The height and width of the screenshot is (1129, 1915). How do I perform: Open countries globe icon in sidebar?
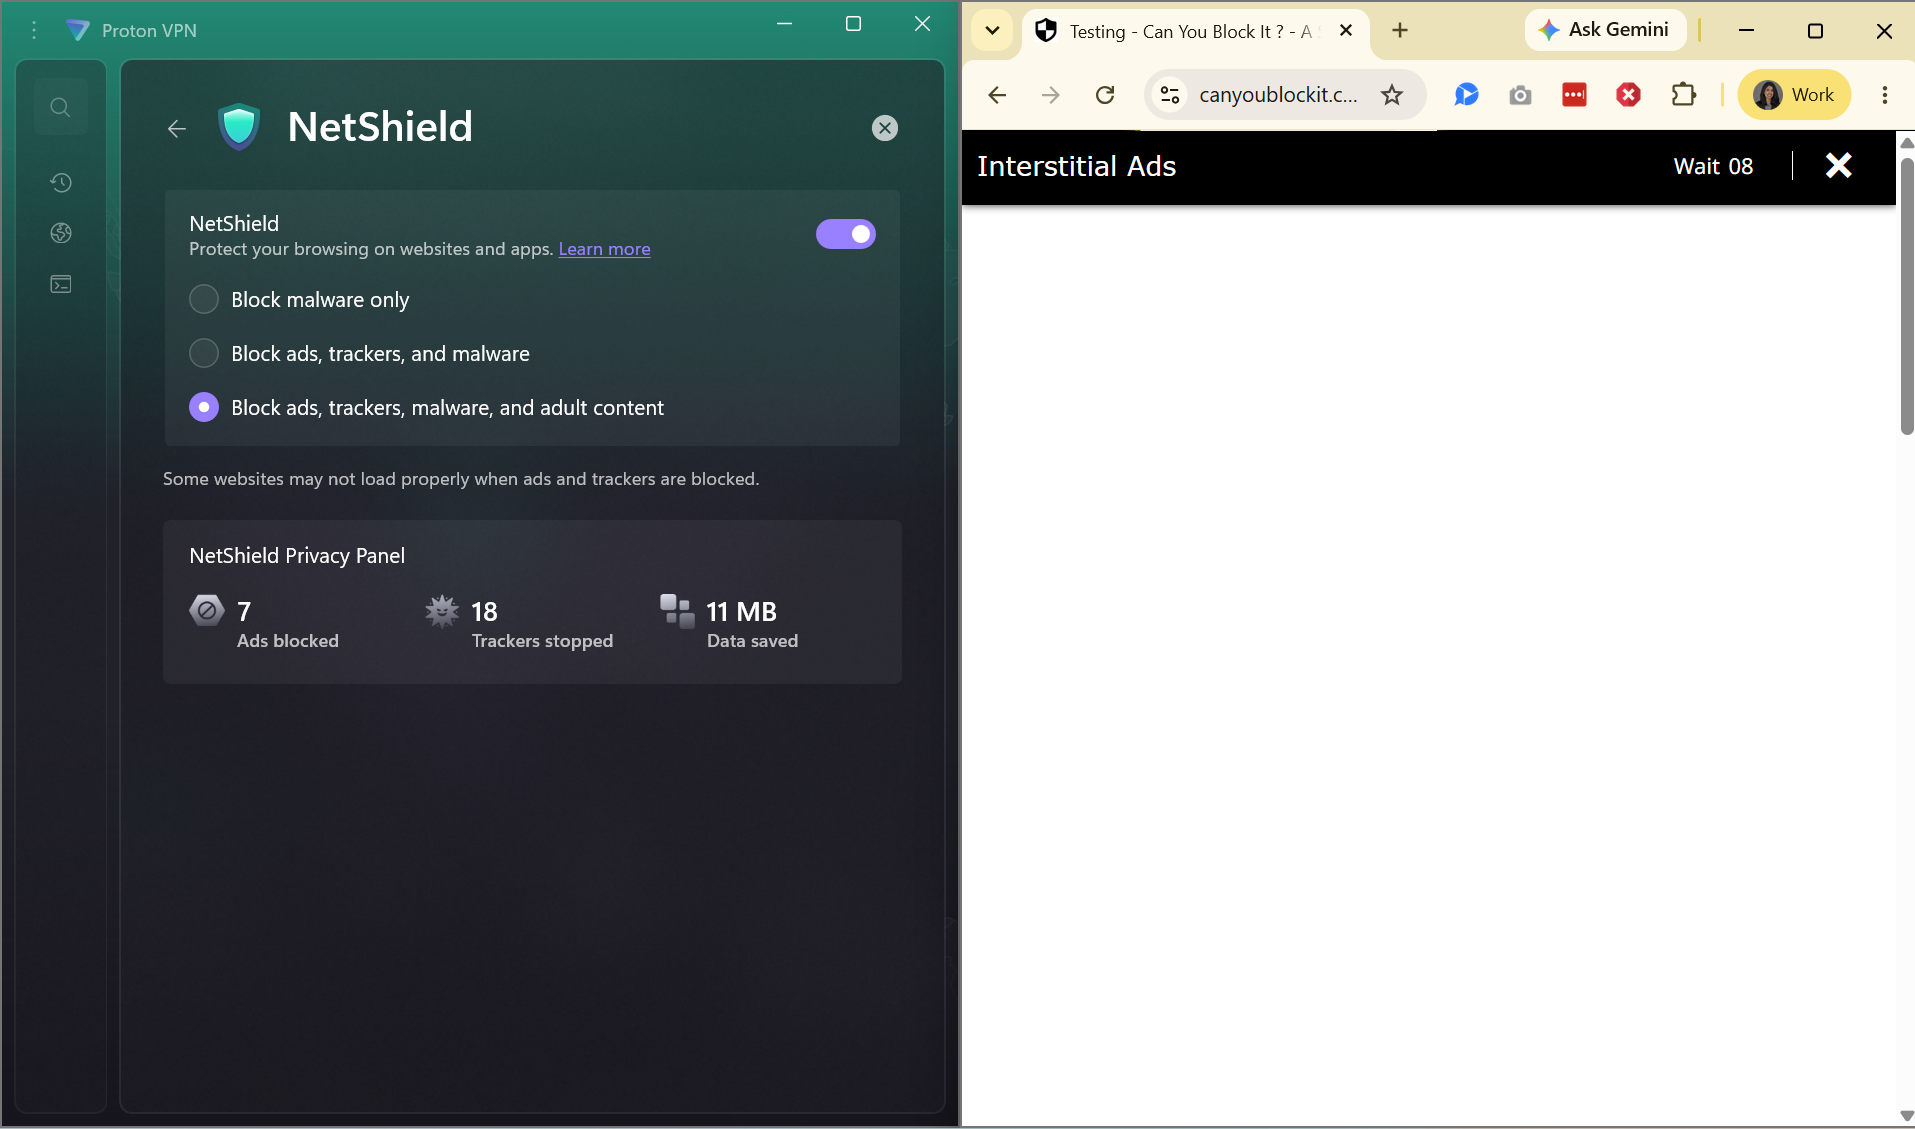[x=61, y=233]
